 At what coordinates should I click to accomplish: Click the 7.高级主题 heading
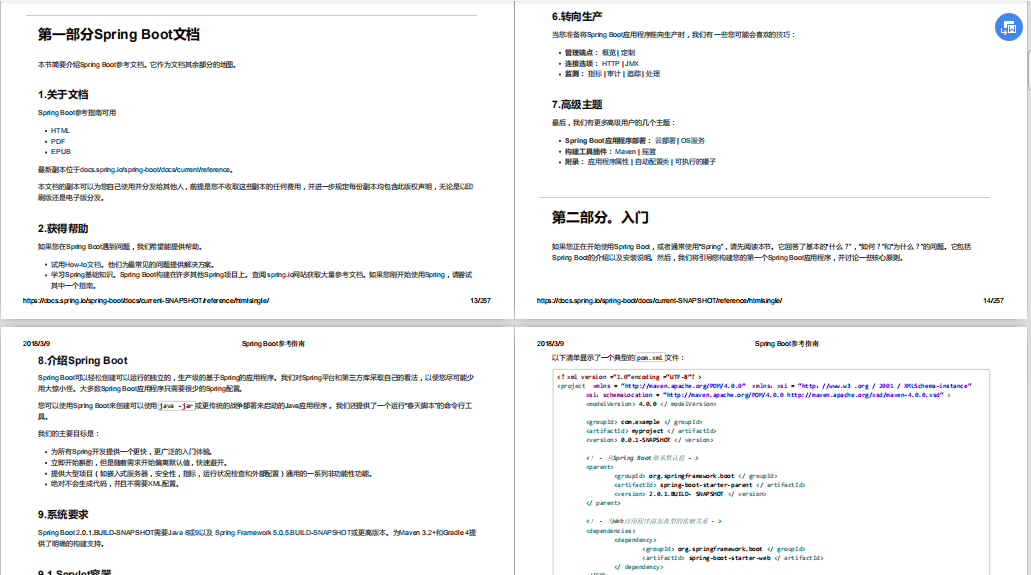click(x=577, y=105)
